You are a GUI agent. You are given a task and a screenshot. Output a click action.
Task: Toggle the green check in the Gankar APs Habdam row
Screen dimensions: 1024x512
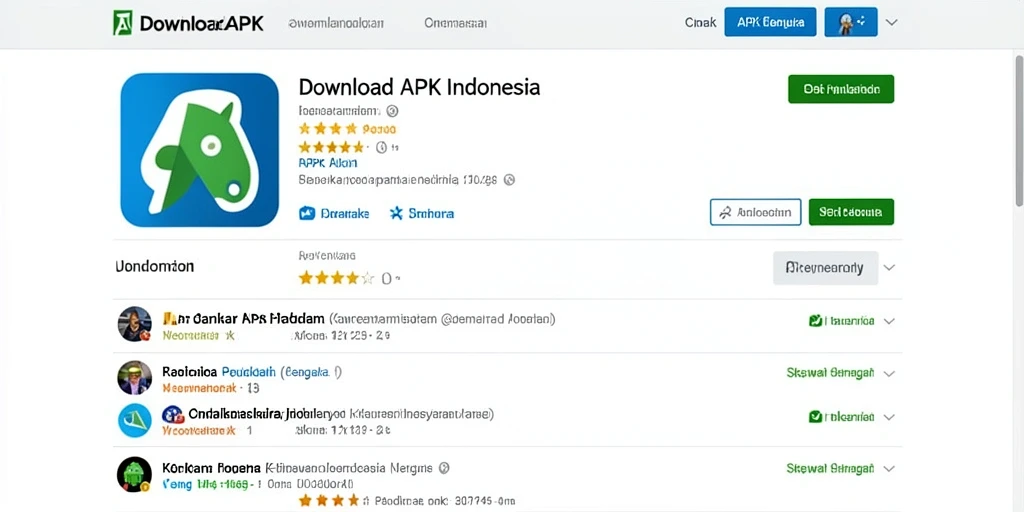(815, 321)
